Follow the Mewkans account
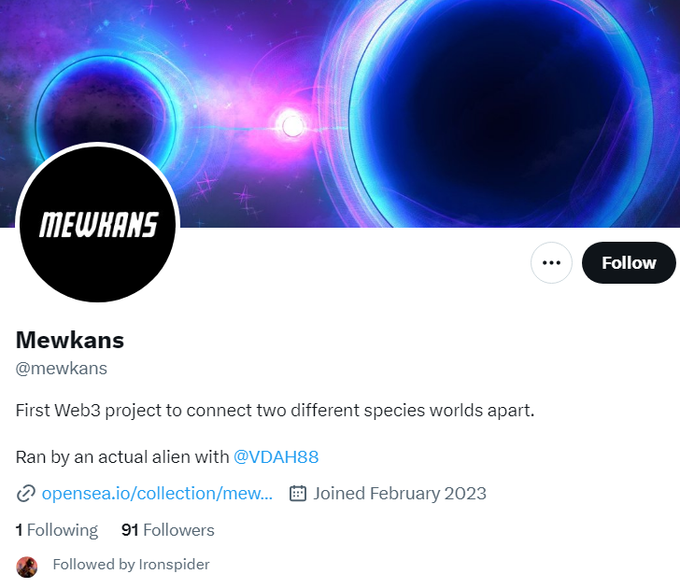This screenshot has width=680, height=588. (x=628, y=263)
